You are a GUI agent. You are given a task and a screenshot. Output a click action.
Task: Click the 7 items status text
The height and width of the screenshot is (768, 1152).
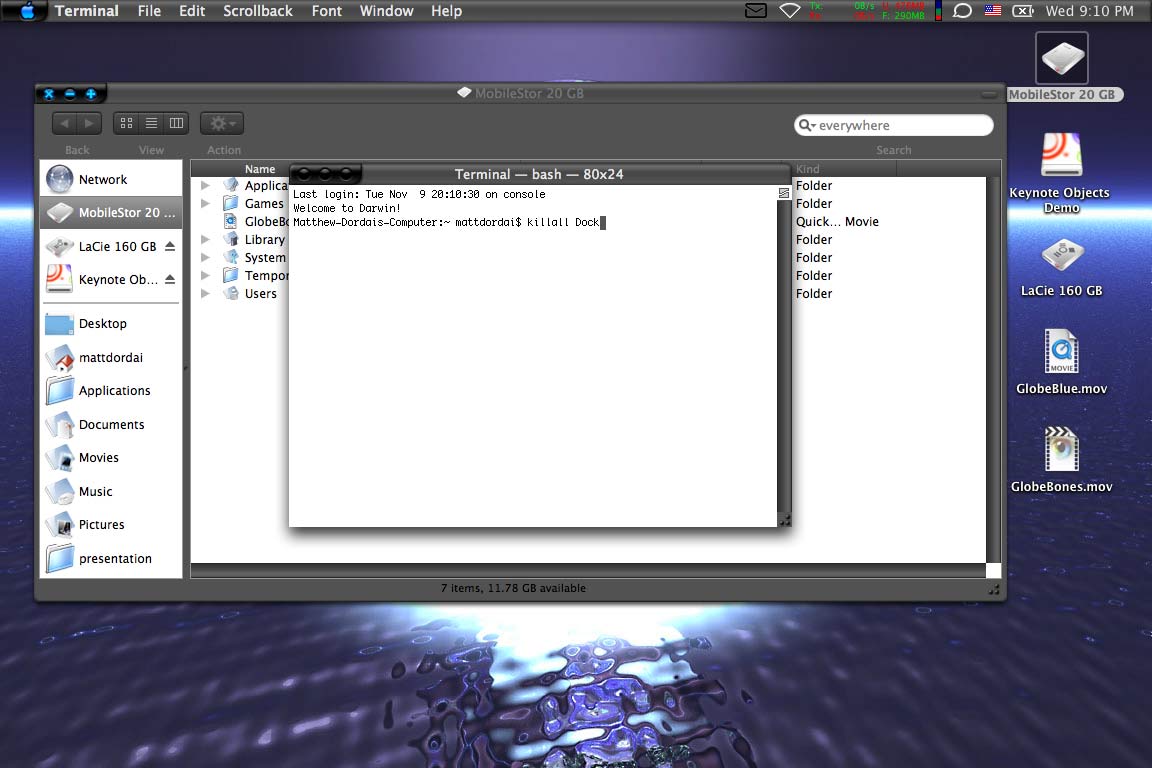click(514, 588)
